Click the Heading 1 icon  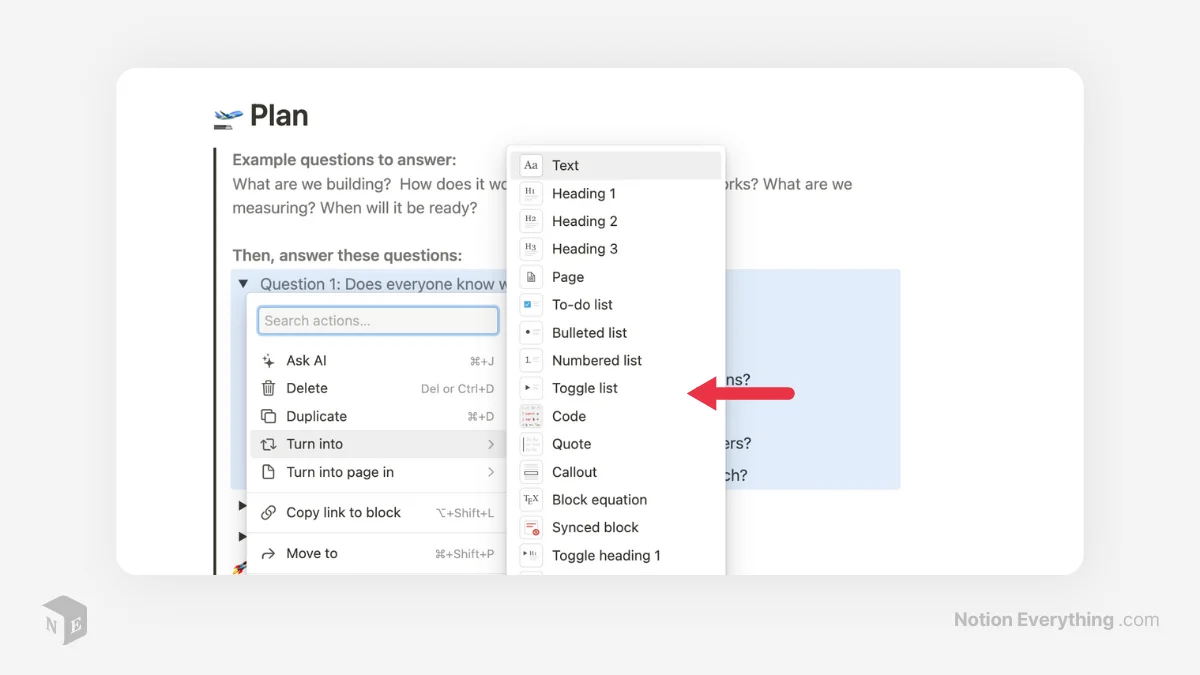click(530, 193)
